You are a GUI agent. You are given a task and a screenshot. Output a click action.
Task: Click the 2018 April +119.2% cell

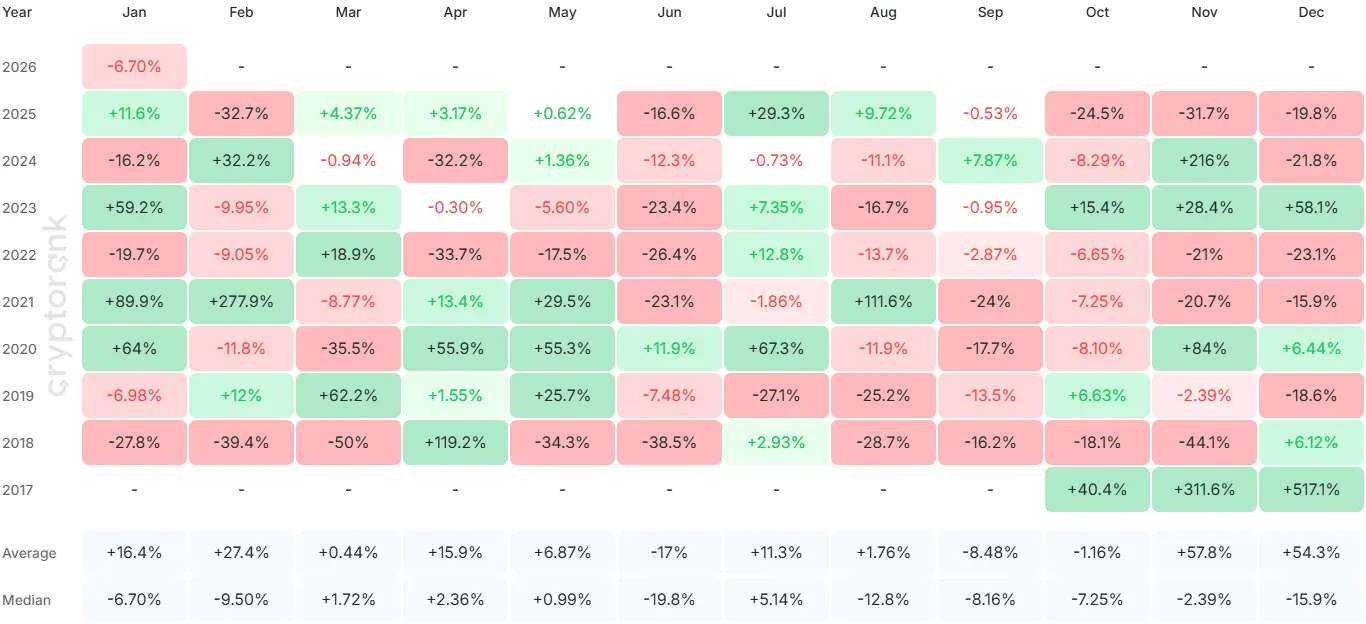tap(455, 442)
